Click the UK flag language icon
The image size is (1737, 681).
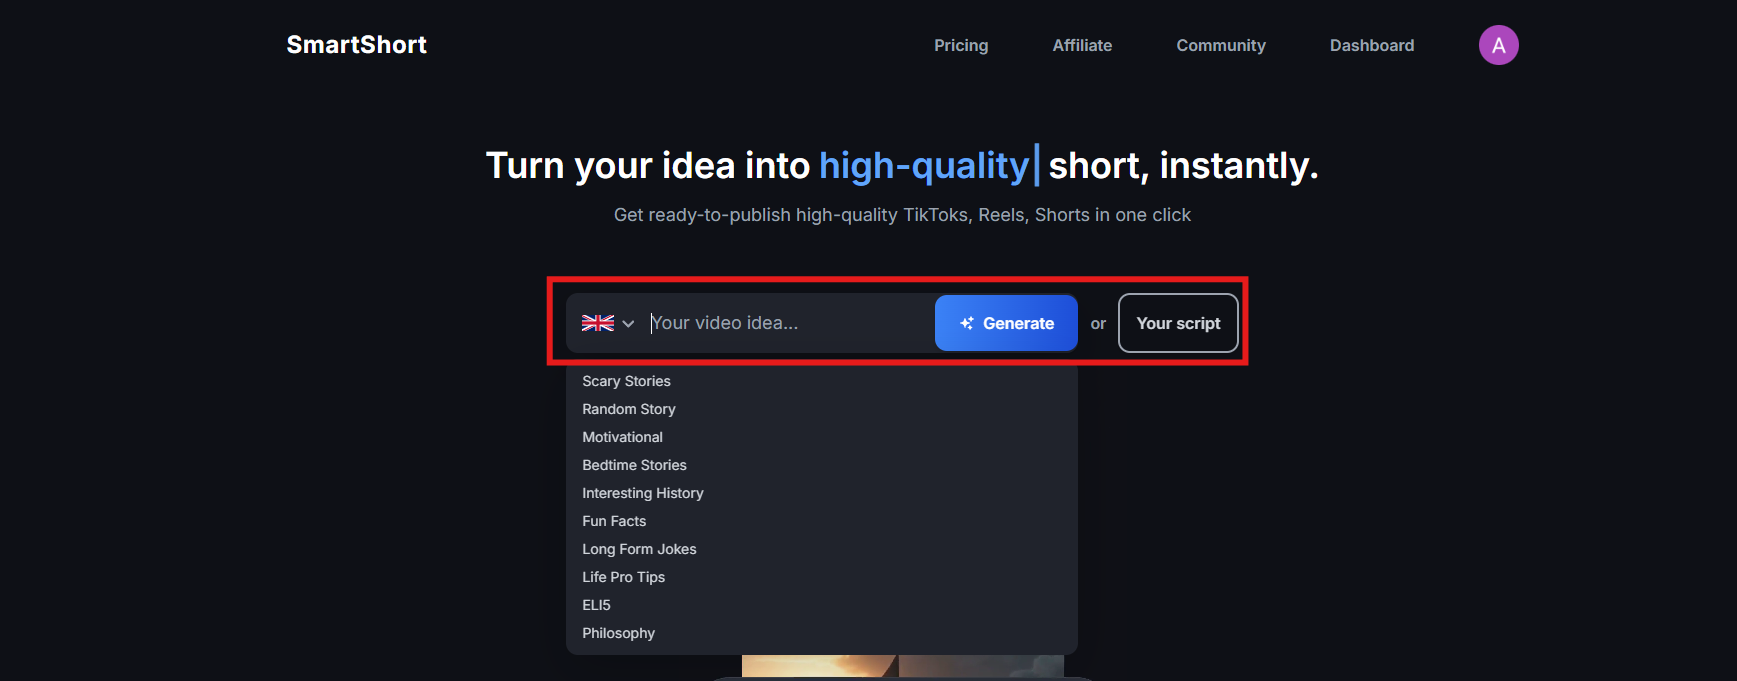pyautogui.click(x=598, y=323)
